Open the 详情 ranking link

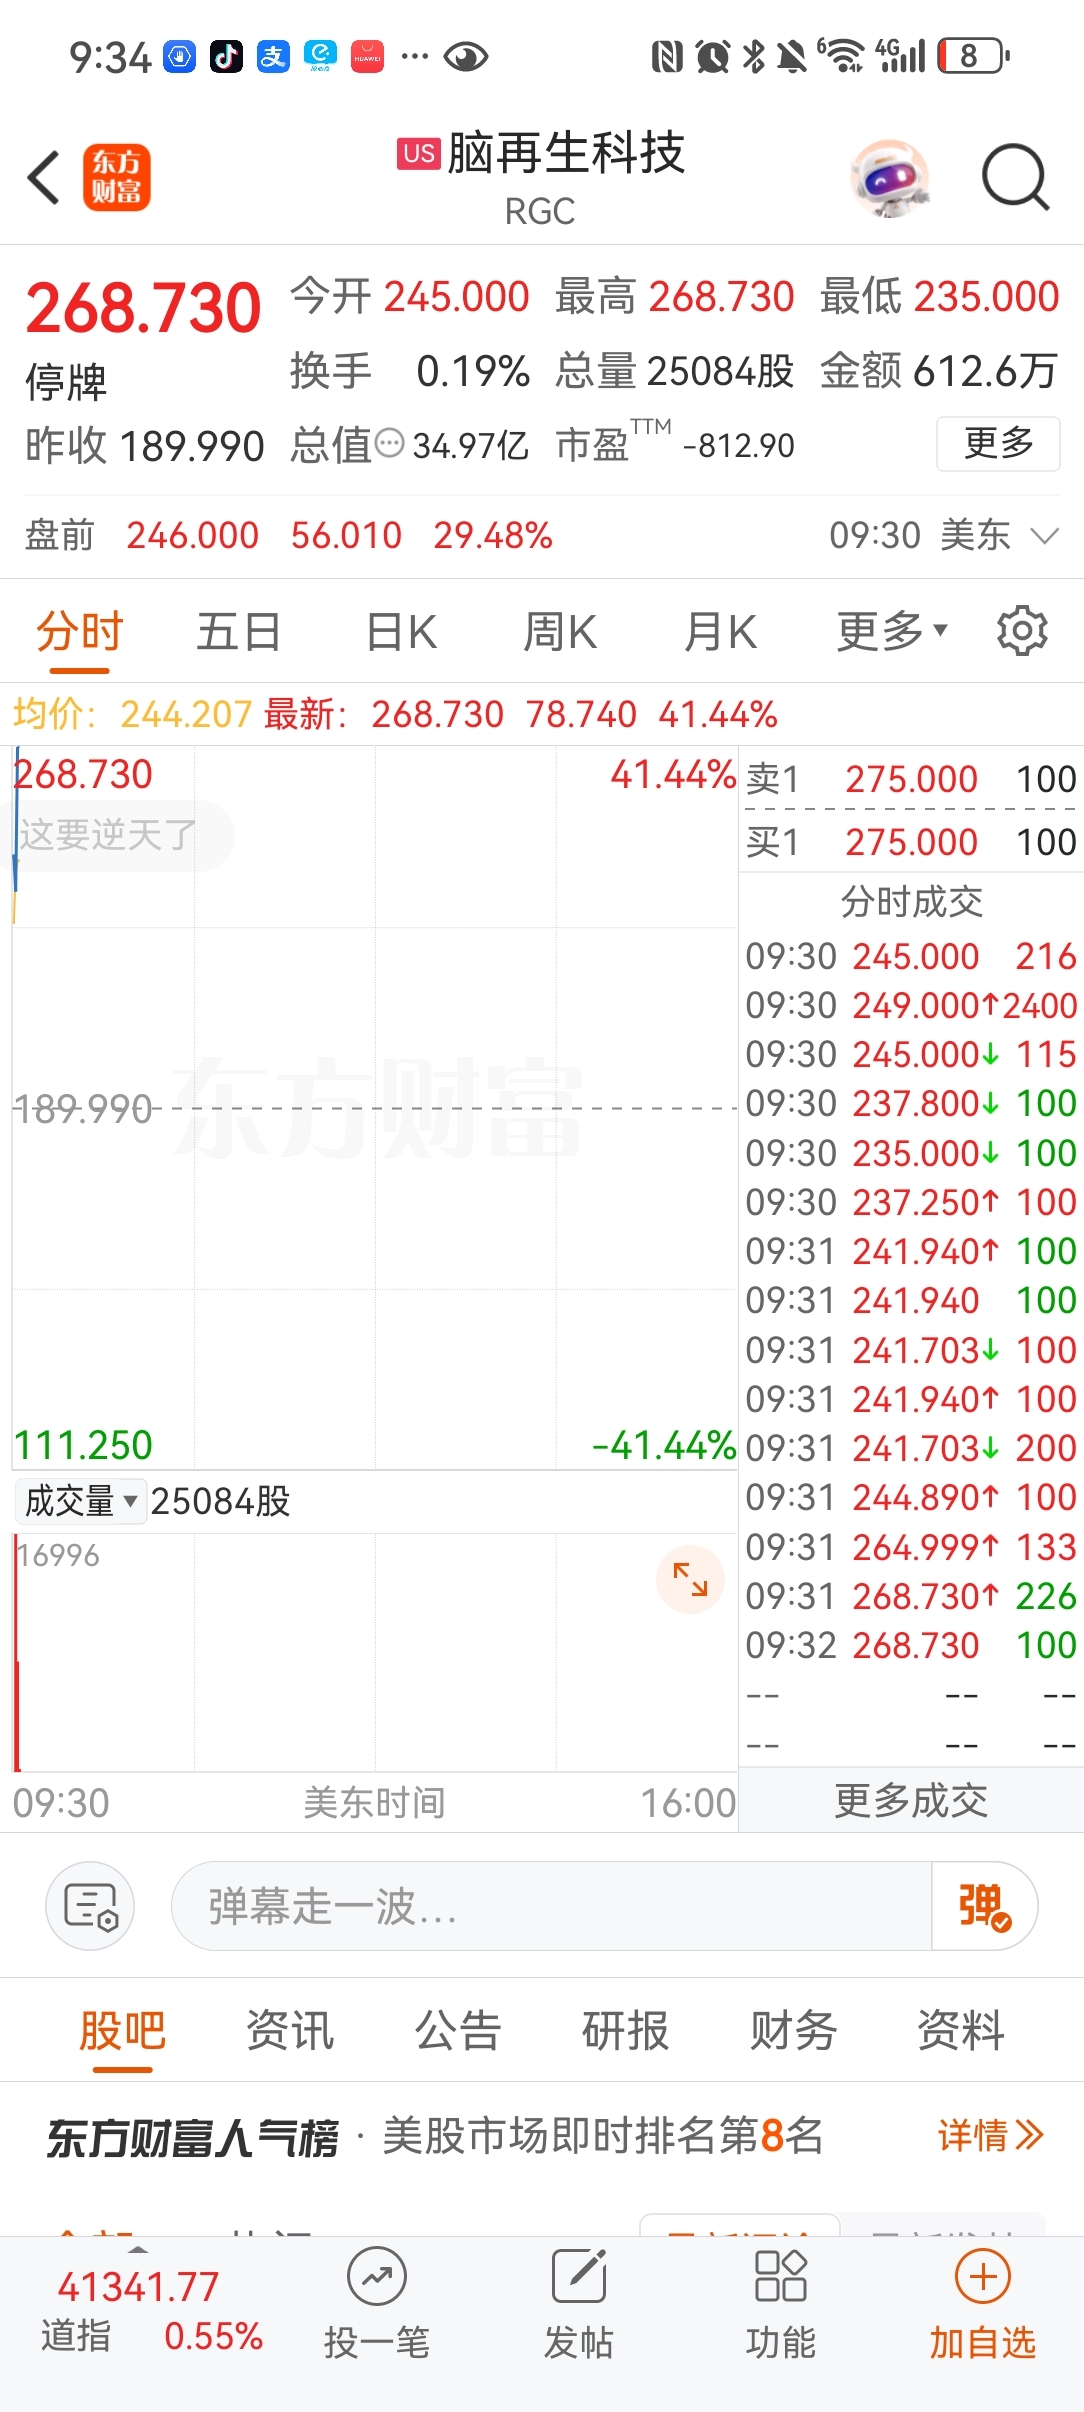tap(990, 2136)
